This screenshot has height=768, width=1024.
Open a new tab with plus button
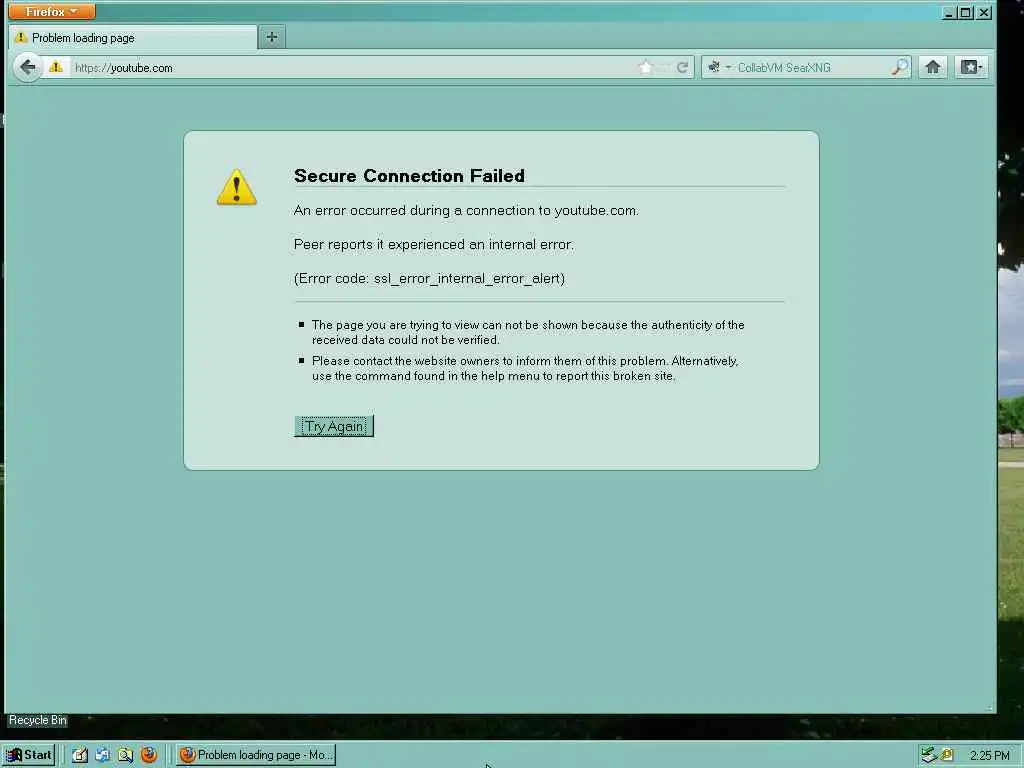pos(272,37)
